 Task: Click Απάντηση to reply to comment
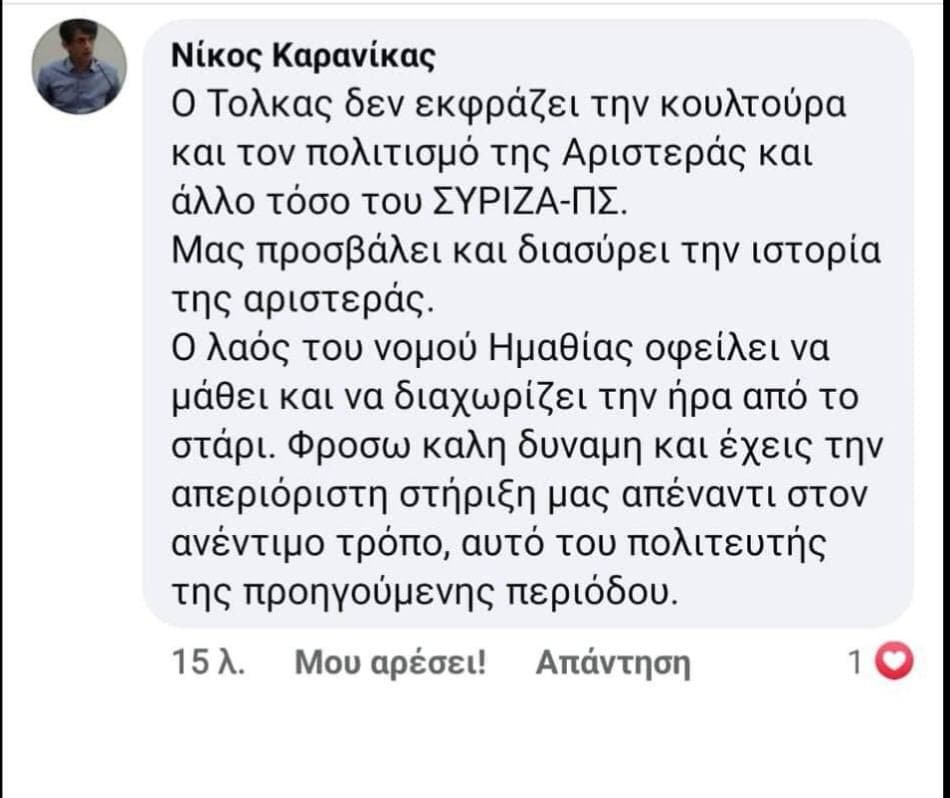point(613,662)
